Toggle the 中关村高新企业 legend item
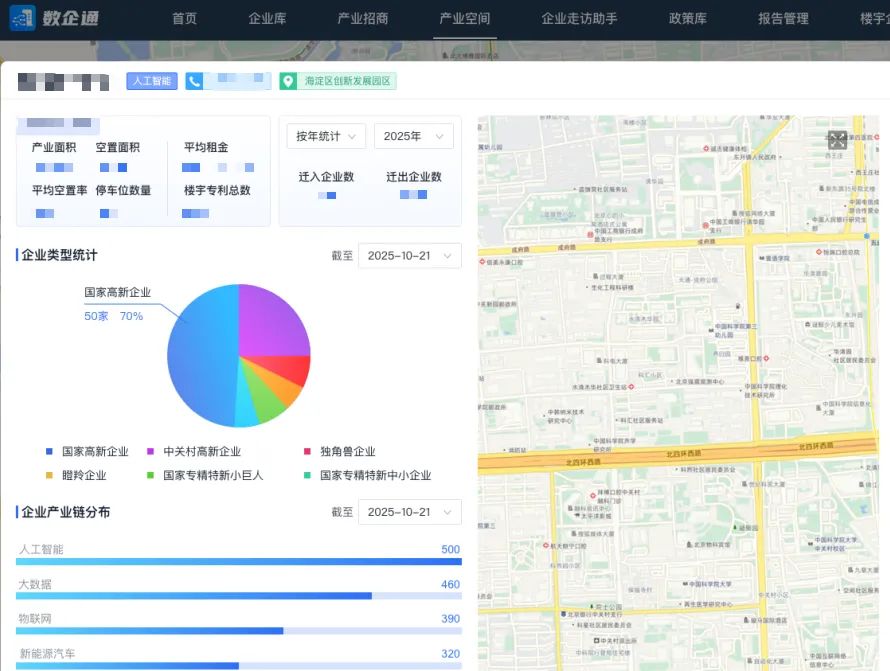Viewport: 890px width, 671px height. click(194, 451)
